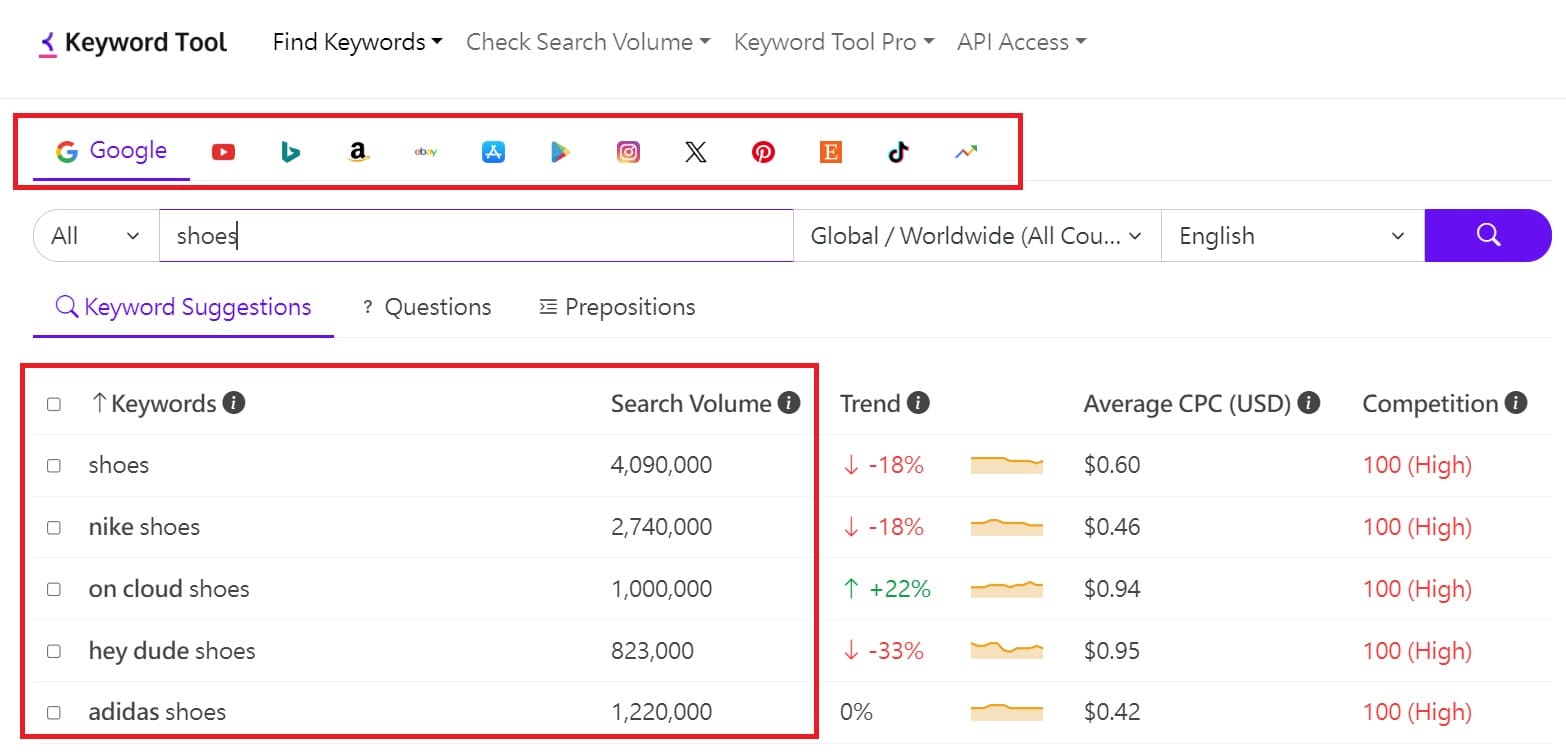Sort by the Competition column header
The image size is (1566, 754).
tap(1430, 404)
